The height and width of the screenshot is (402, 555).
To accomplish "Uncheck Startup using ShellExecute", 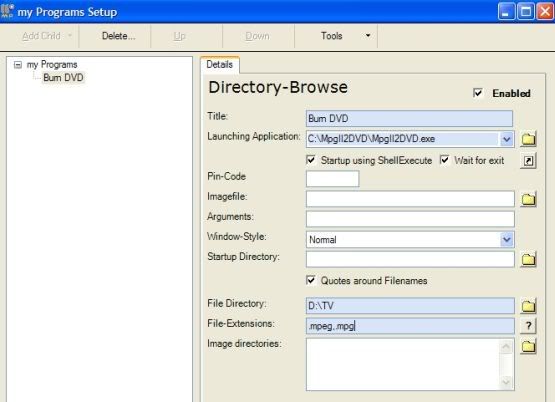I will [x=311, y=160].
